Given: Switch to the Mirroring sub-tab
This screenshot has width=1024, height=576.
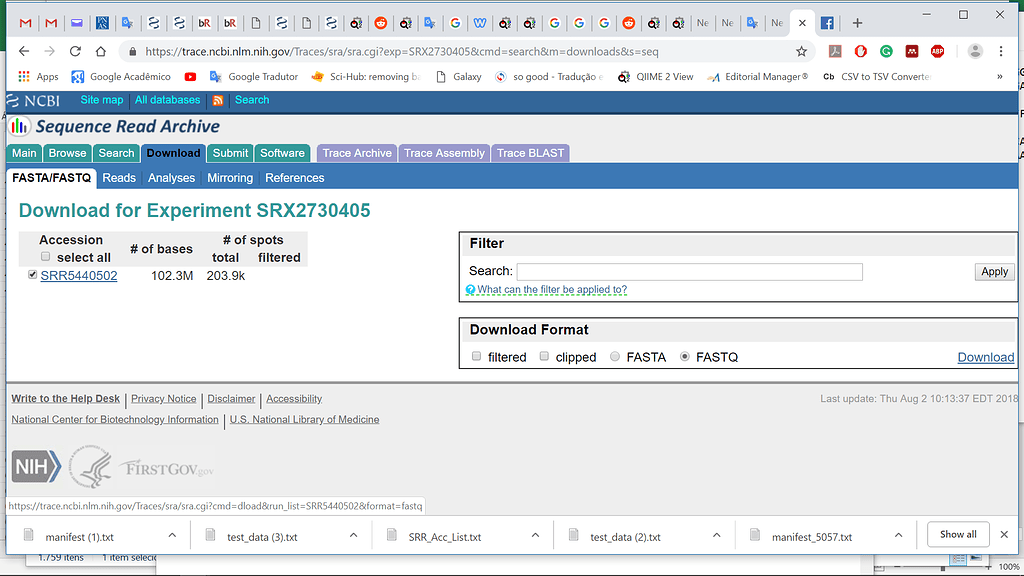Looking at the screenshot, I should tap(230, 178).
